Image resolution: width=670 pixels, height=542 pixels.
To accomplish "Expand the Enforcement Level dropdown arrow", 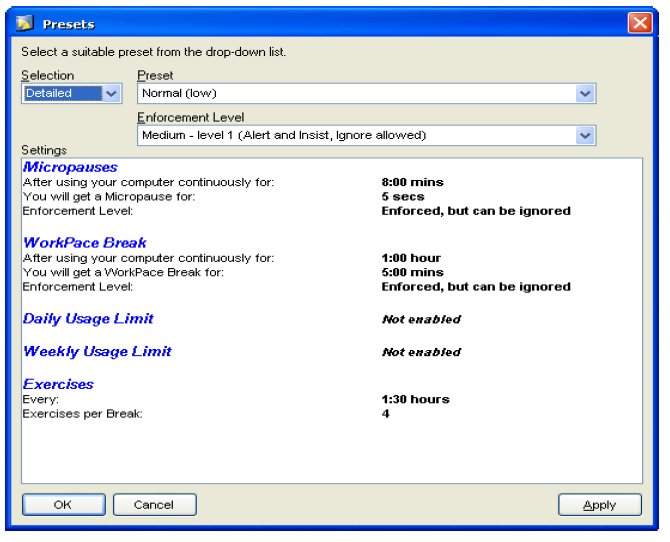I will click(585, 136).
